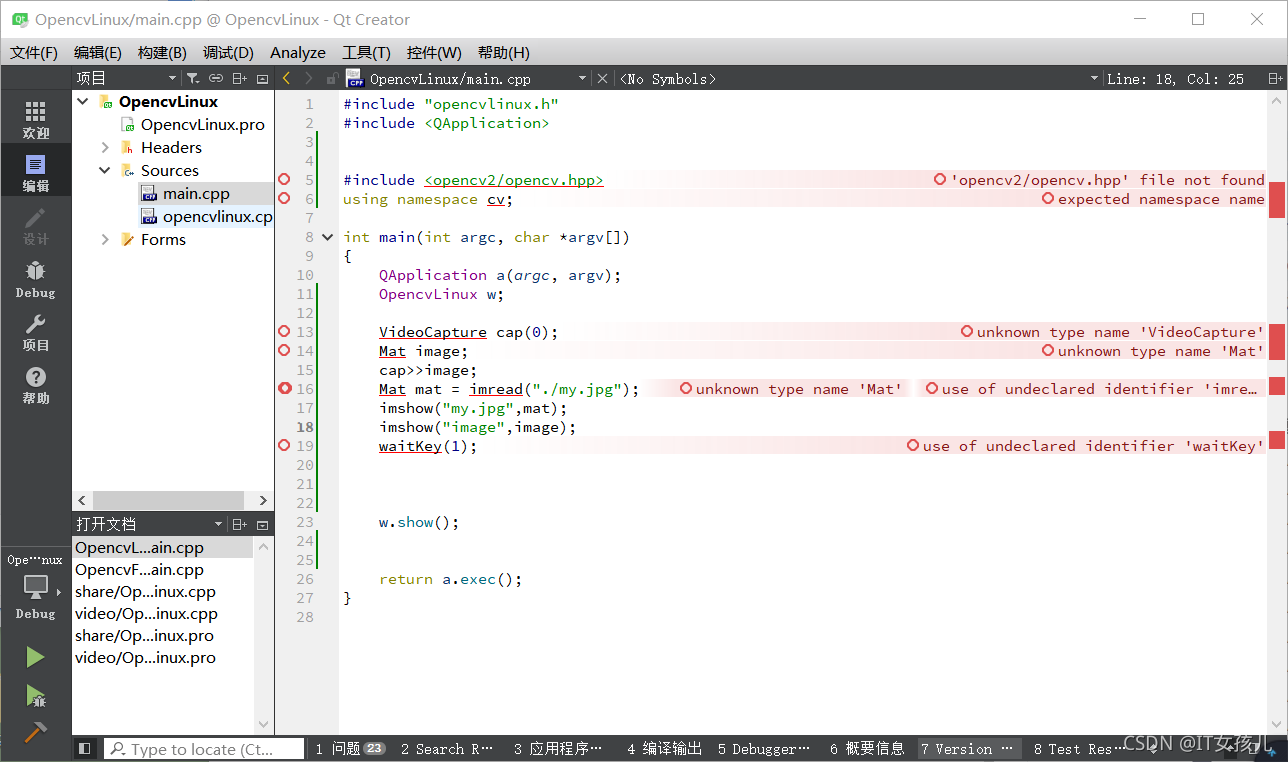The image size is (1288, 762).
Task: Show the 应用程序 output pane
Action: (x=558, y=748)
